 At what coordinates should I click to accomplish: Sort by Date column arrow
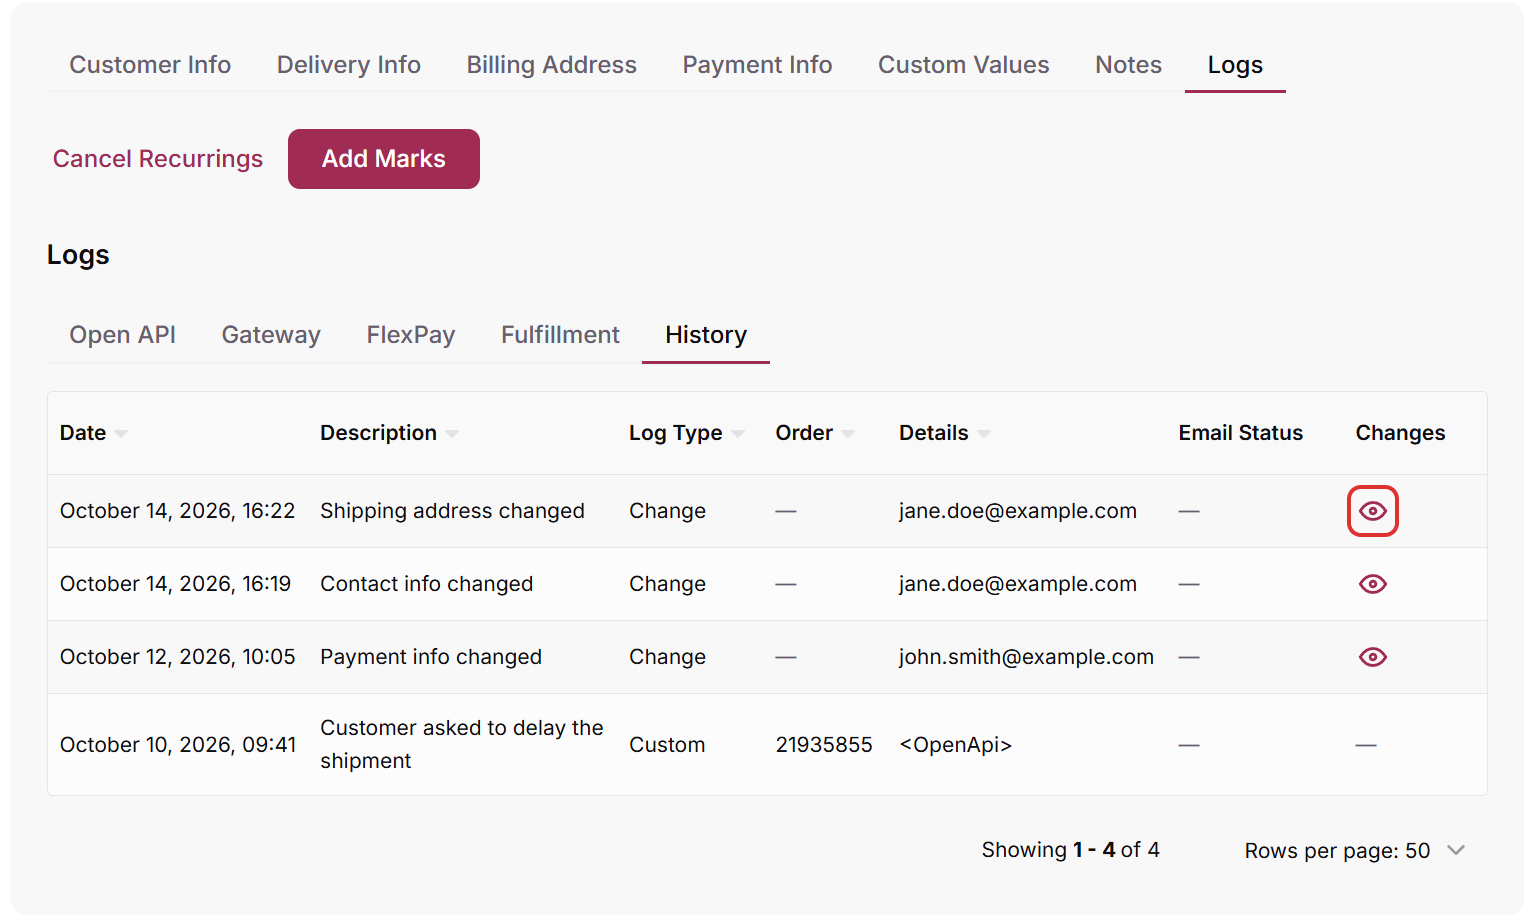121,434
